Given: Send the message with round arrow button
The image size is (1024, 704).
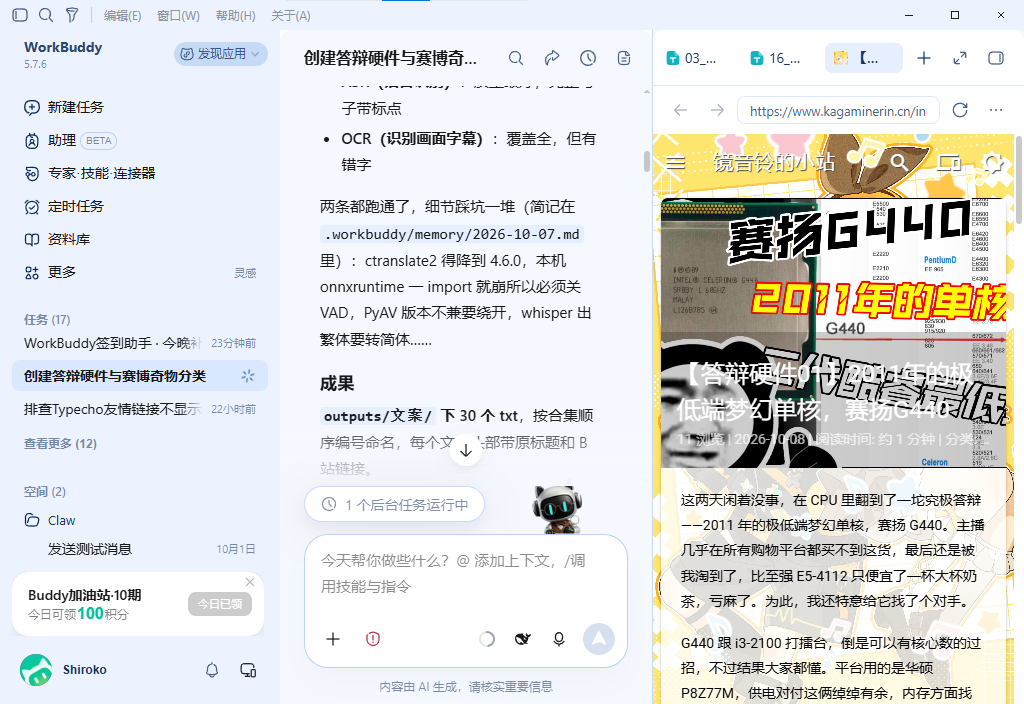Looking at the screenshot, I should pos(599,639).
